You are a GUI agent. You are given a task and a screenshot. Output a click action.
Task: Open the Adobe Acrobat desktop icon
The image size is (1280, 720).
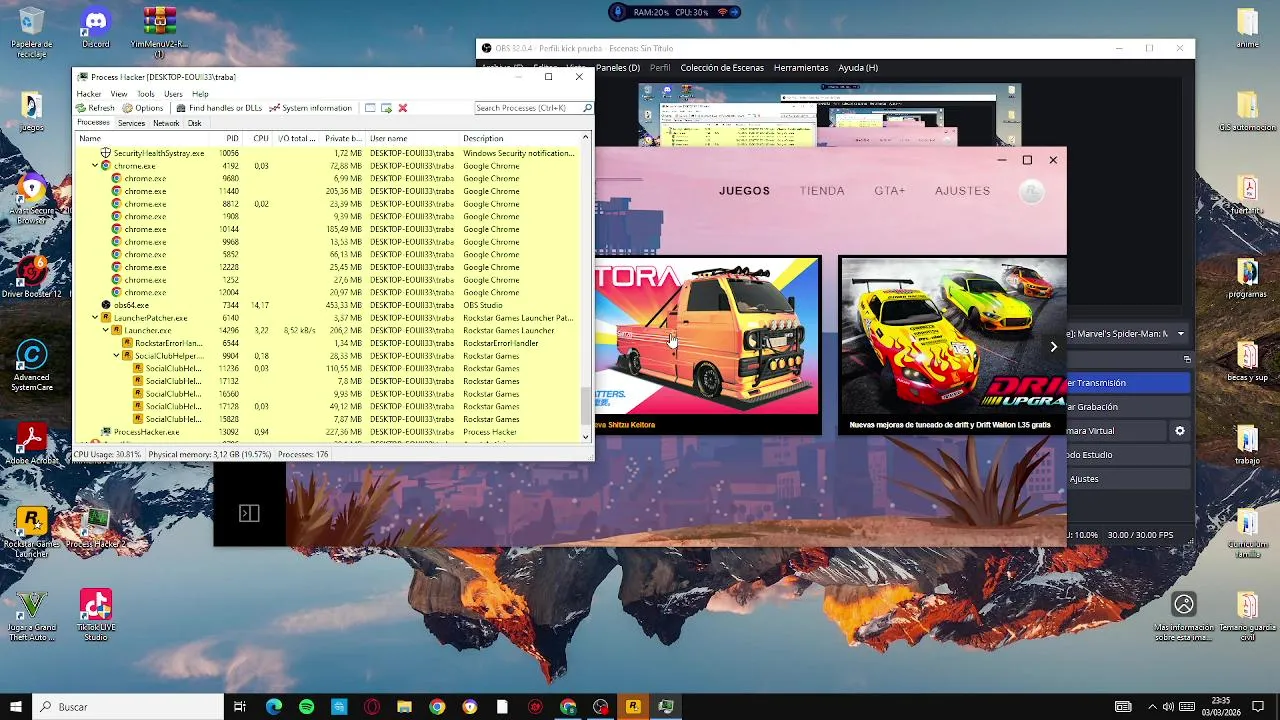click(31, 444)
